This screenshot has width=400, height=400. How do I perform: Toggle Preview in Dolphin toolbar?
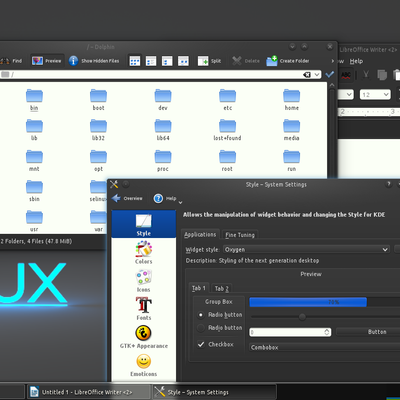pos(47,61)
